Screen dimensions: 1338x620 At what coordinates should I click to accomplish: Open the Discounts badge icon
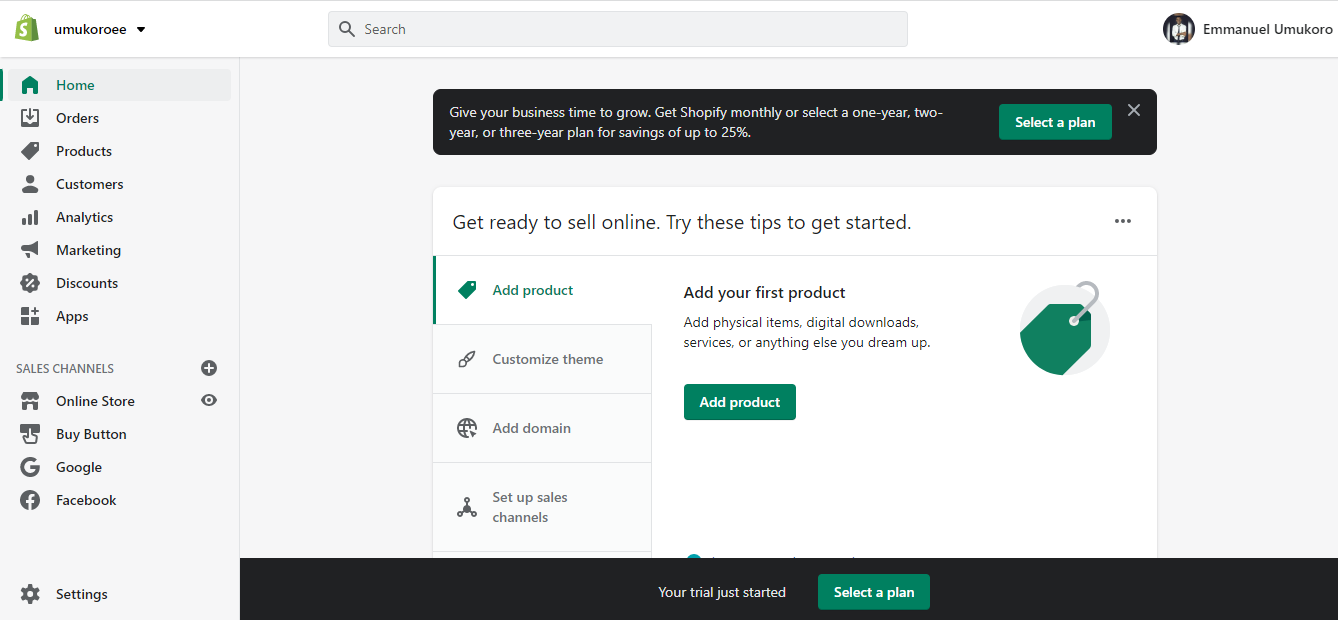tap(30, 283)
